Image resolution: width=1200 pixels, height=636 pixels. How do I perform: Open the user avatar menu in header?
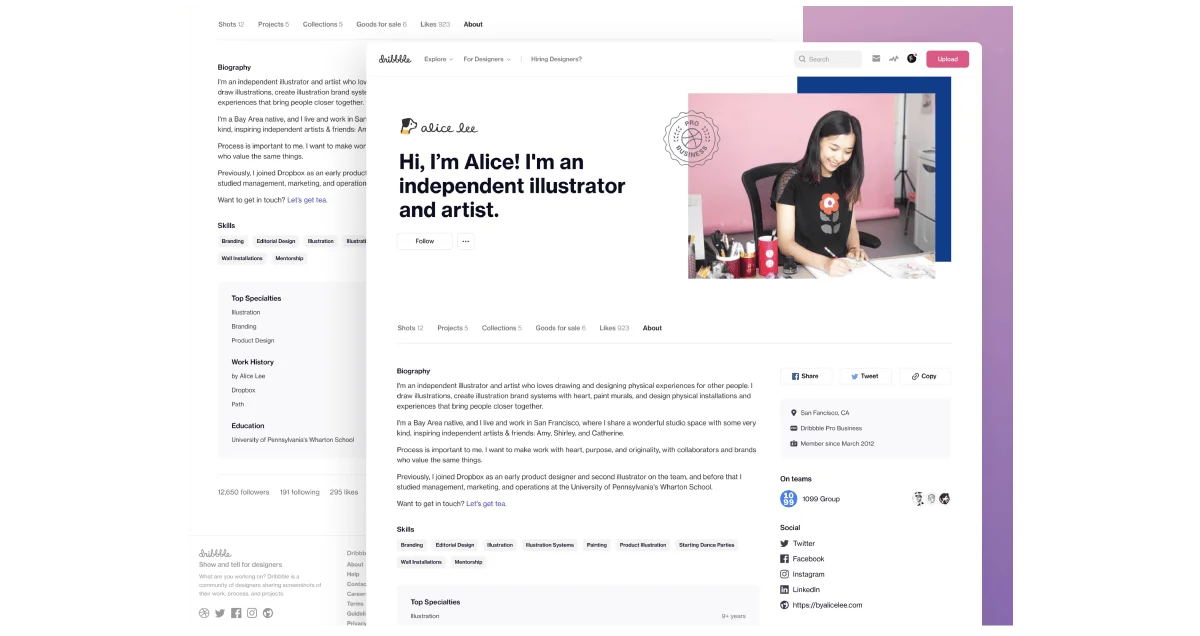912,59
